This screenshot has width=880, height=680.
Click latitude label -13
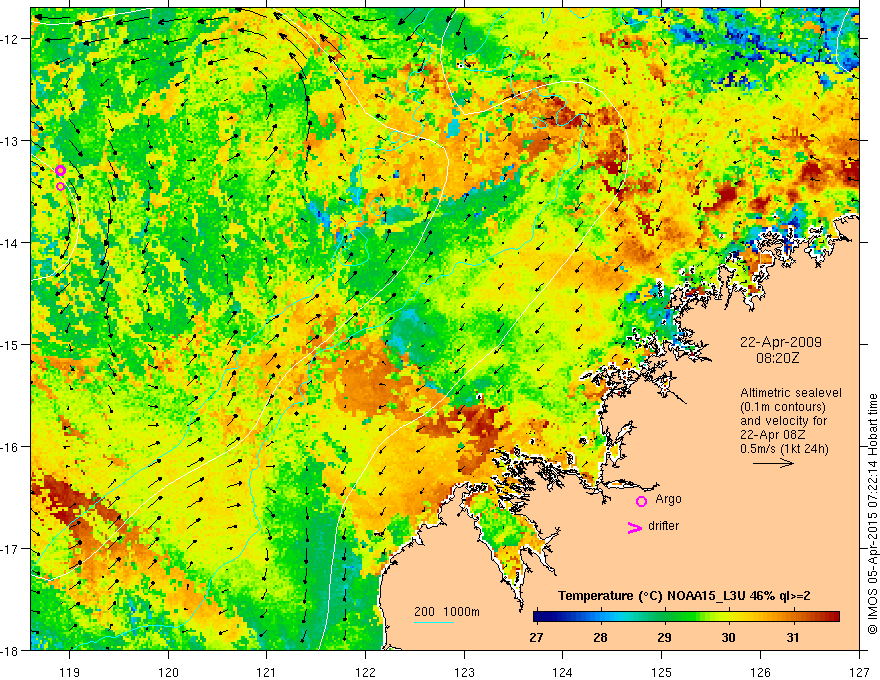click(x=11, y=141)
